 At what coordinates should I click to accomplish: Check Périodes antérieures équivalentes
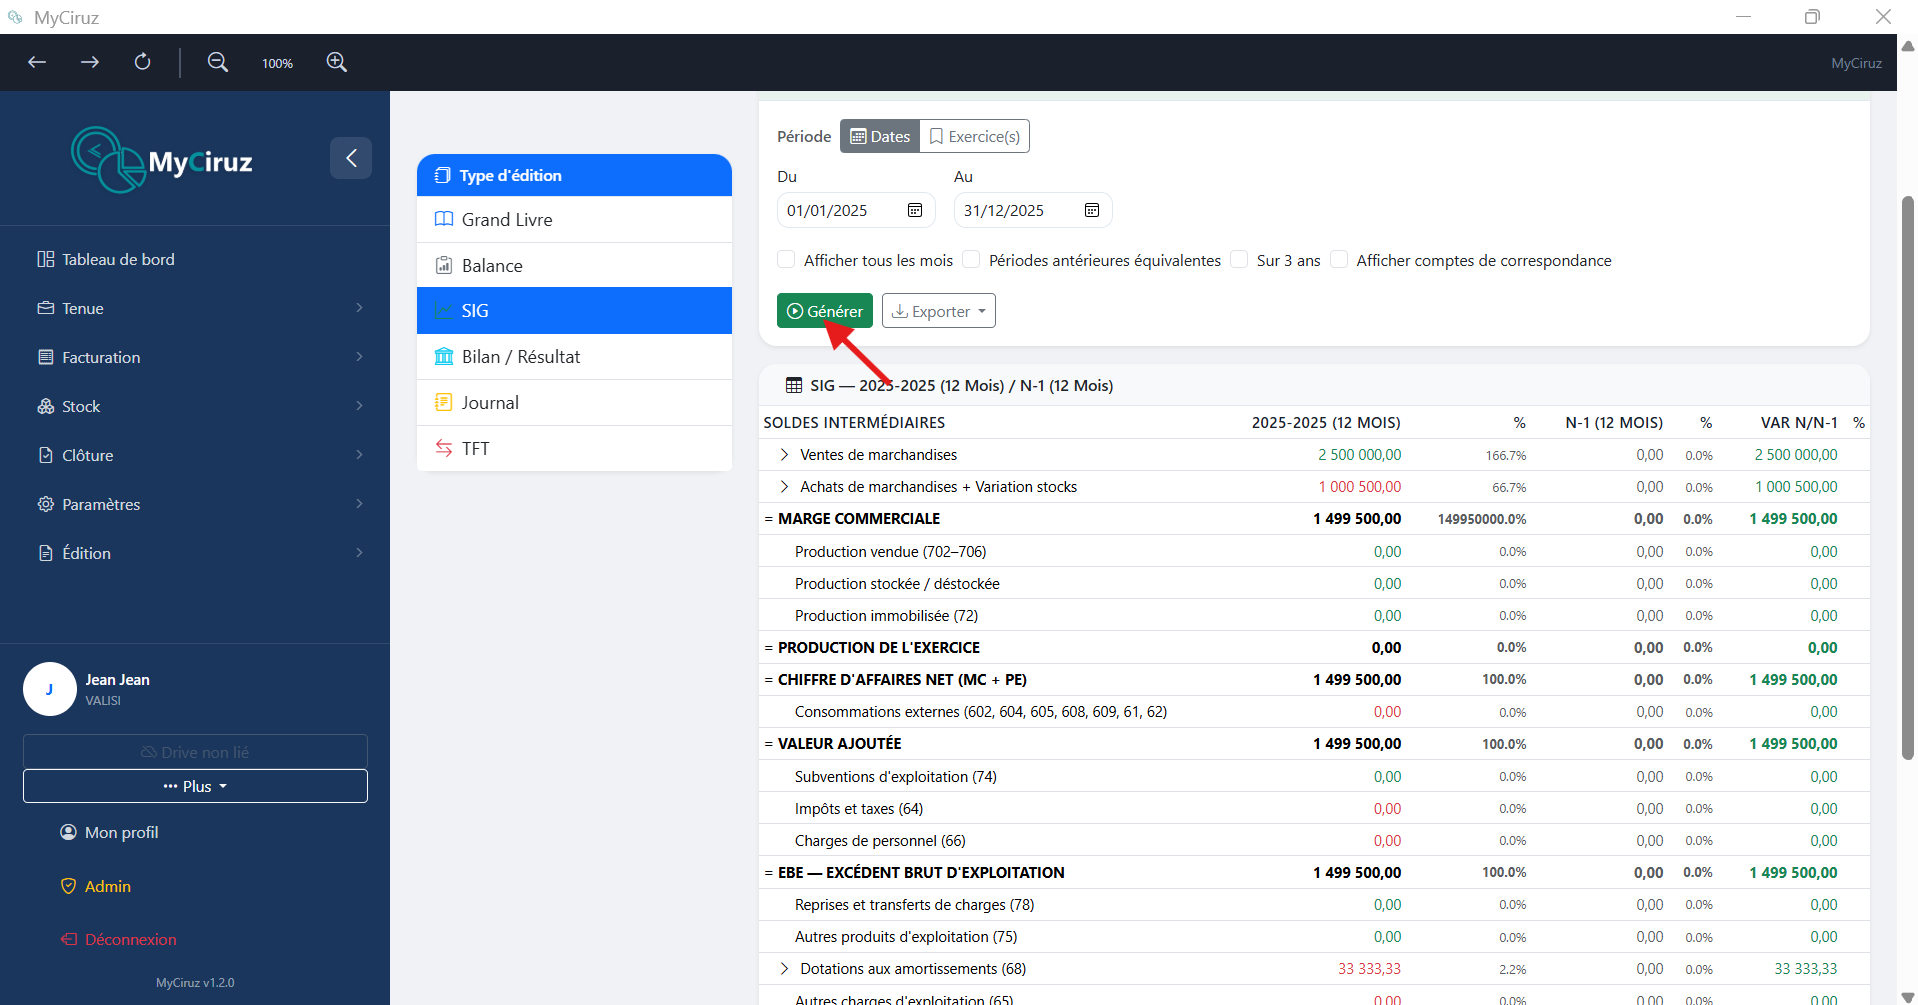pyautogui.click(x=971, y=260)
